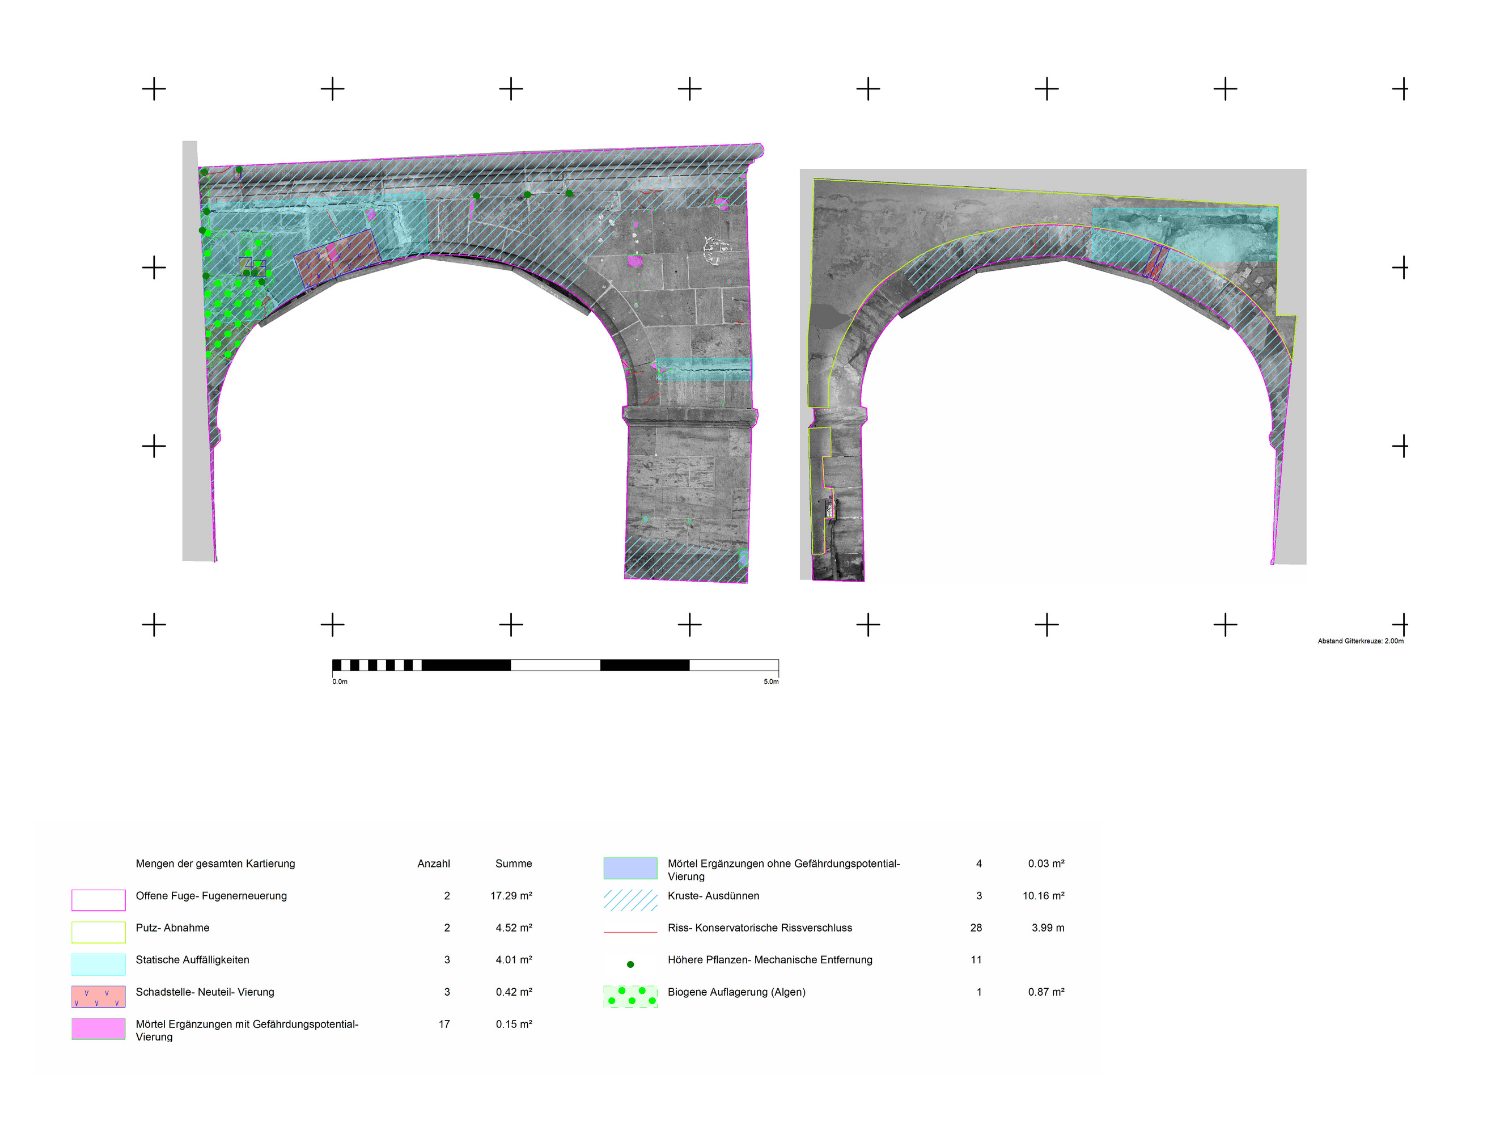This screenshot has height=1125, width=1500.
Task: Click the 'Statische Auffälligkeiten' label
Action: tap(192, 960)
